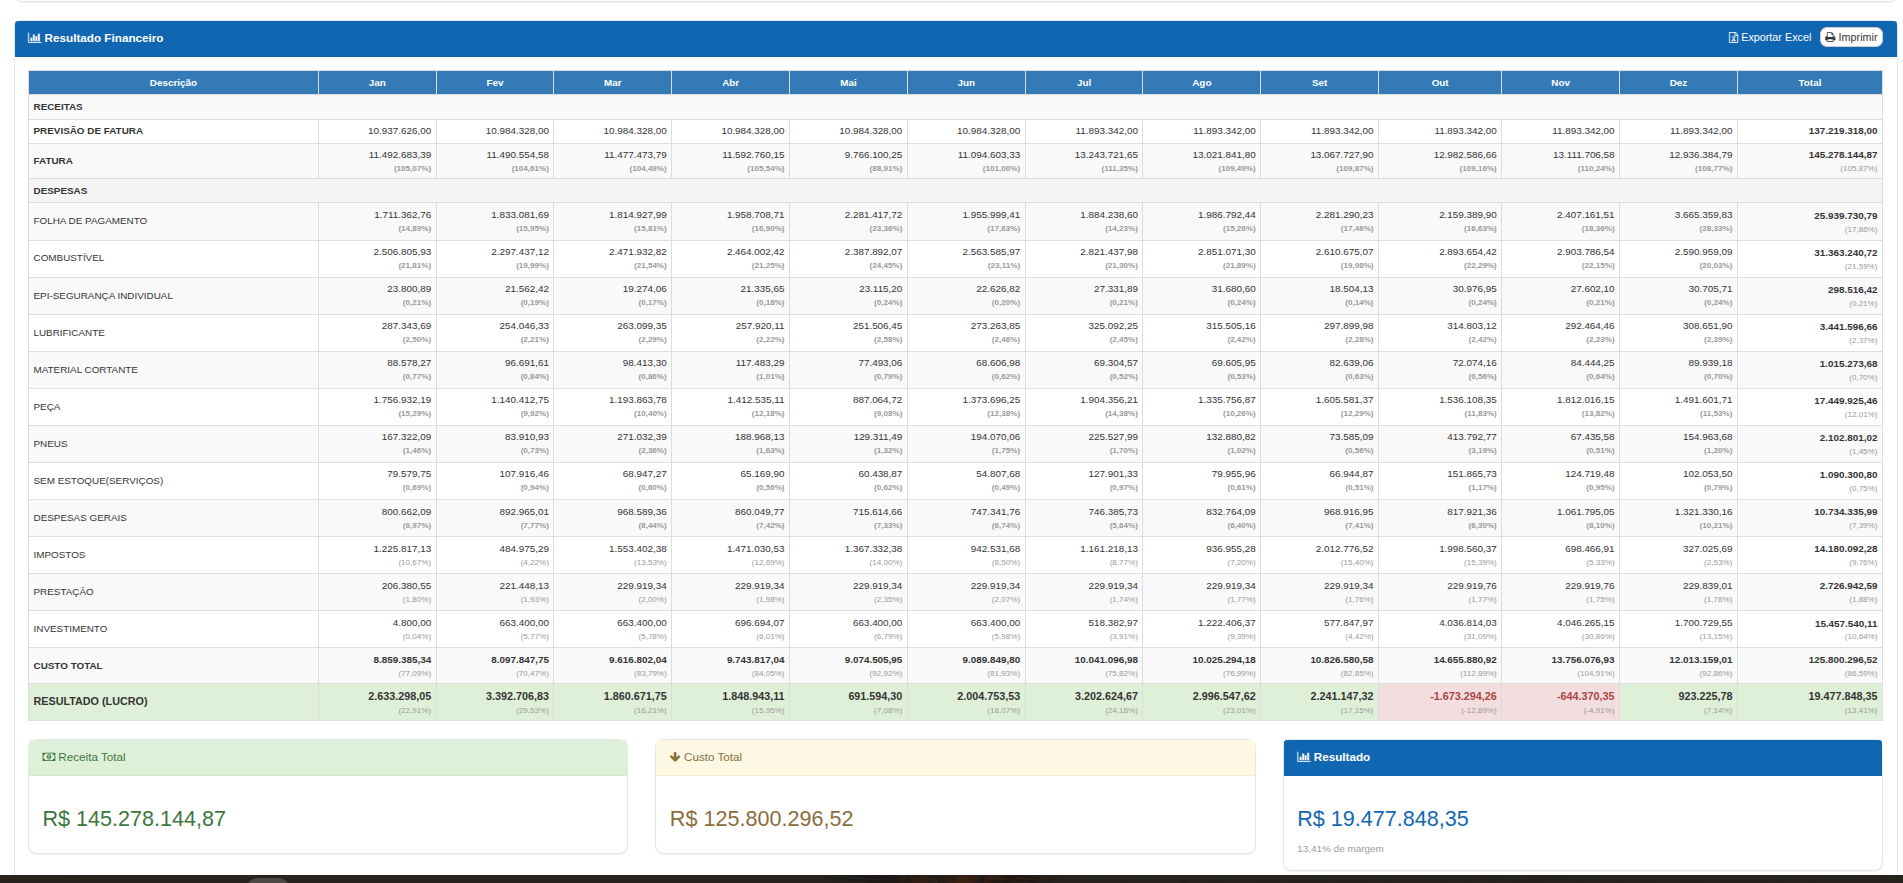
Task: Click the Set IMPOSTOS value 2.012.776,52
Action: (1345, 548)
